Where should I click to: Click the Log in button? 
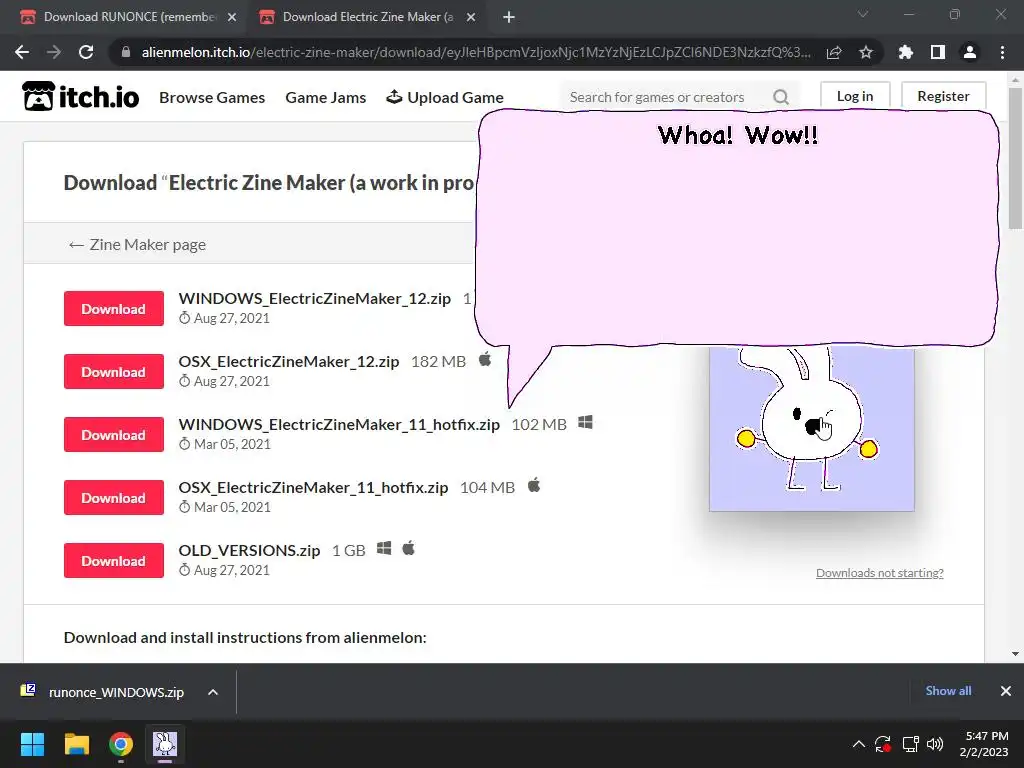(x=855, y=96)
